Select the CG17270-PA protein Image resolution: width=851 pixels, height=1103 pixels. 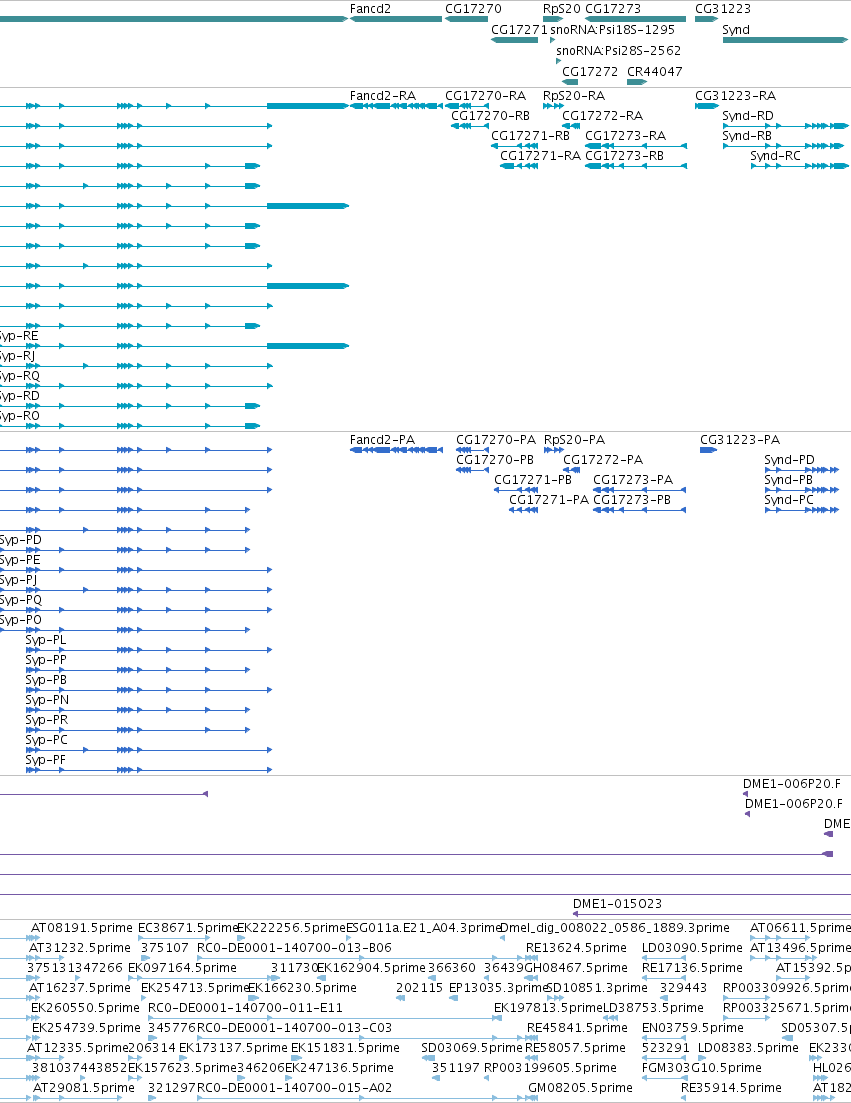click(x=473, y=450)
